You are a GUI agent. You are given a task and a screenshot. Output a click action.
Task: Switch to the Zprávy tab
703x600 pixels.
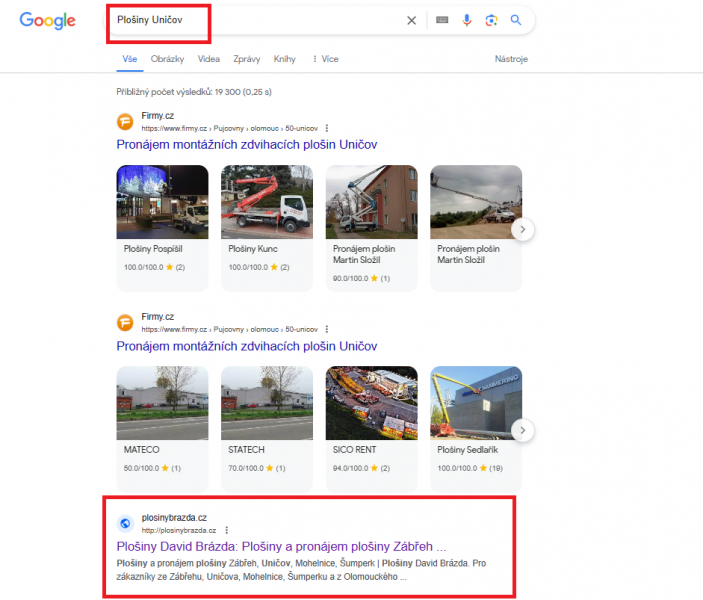coord(247,59)
